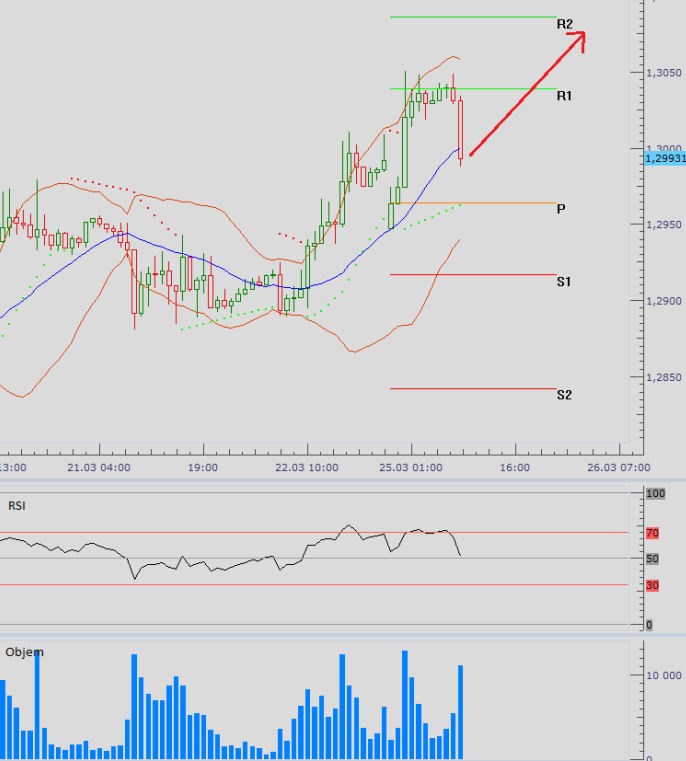Click the 22.03 10:00 time label
Viewport: 686px width, 761px height.
pos(307,467)
